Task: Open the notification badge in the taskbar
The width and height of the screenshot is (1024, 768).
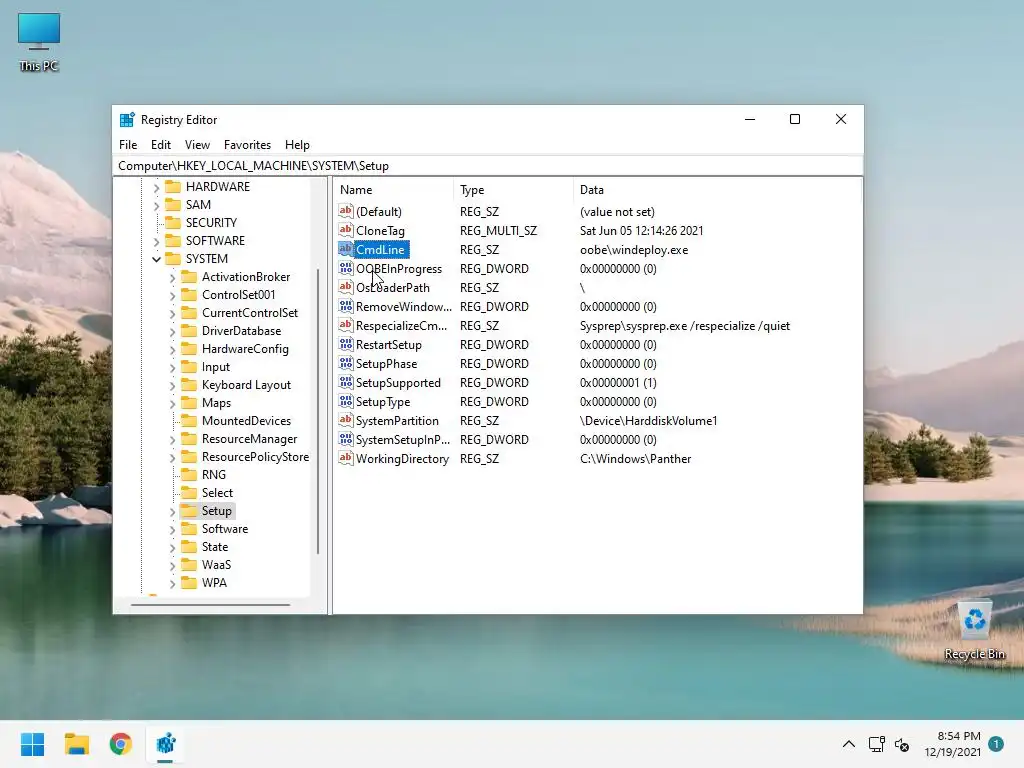Action: [x=996, y=744]
